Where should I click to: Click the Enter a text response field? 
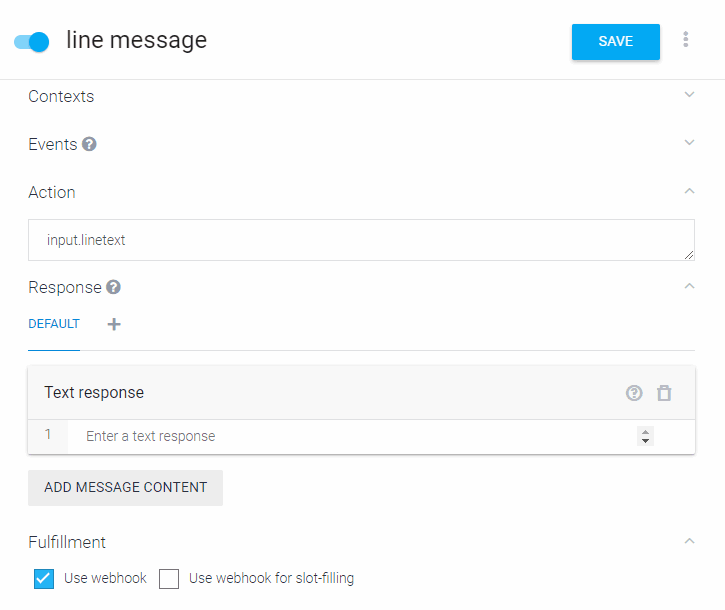(x=350, y=436)
